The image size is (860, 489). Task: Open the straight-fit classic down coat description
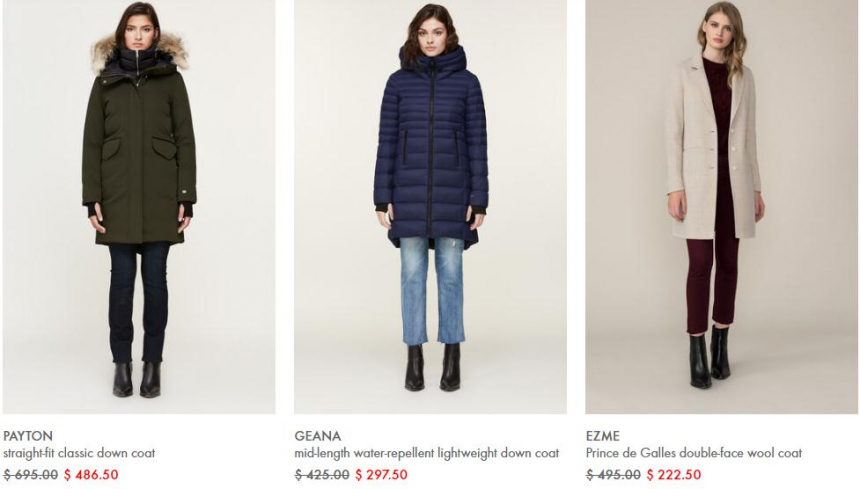(79, 453)
